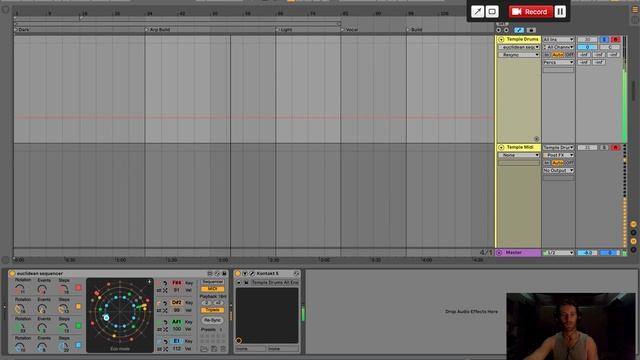Toggle the red ring enable square
This screenshot has height=360, width=640.
tap(78, 288)
